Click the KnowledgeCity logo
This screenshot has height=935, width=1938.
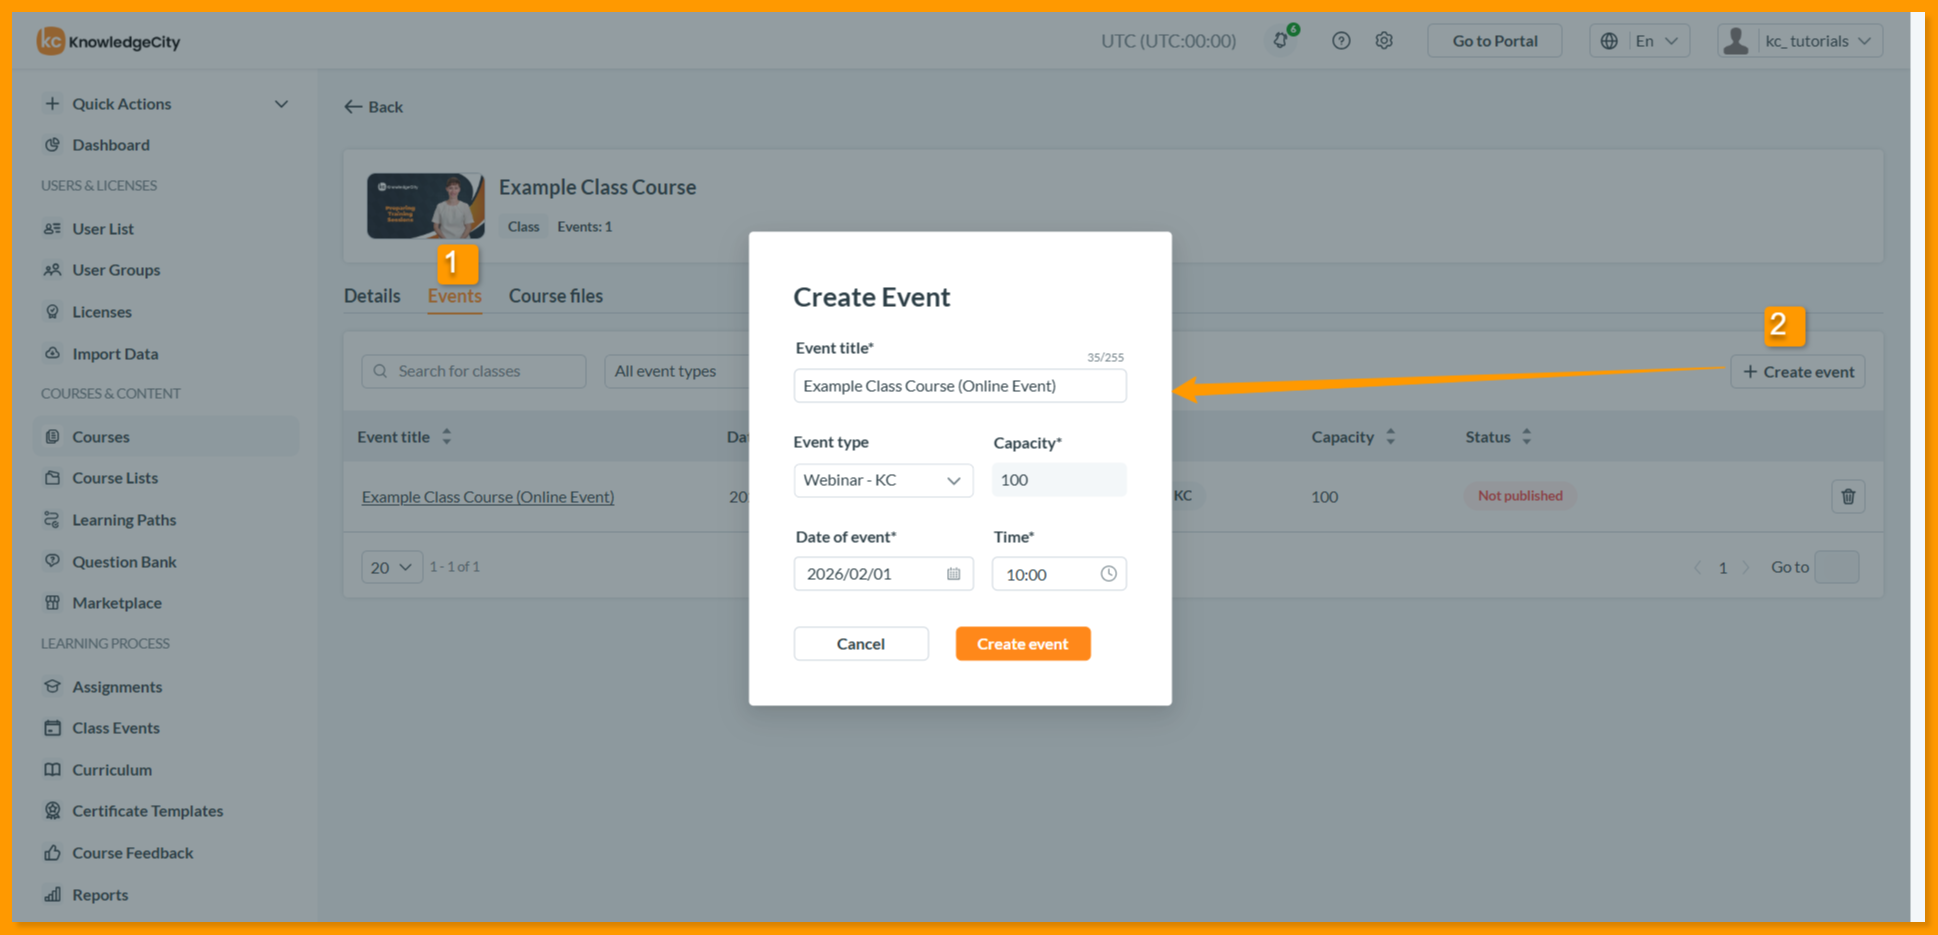[x=109, y=41]
